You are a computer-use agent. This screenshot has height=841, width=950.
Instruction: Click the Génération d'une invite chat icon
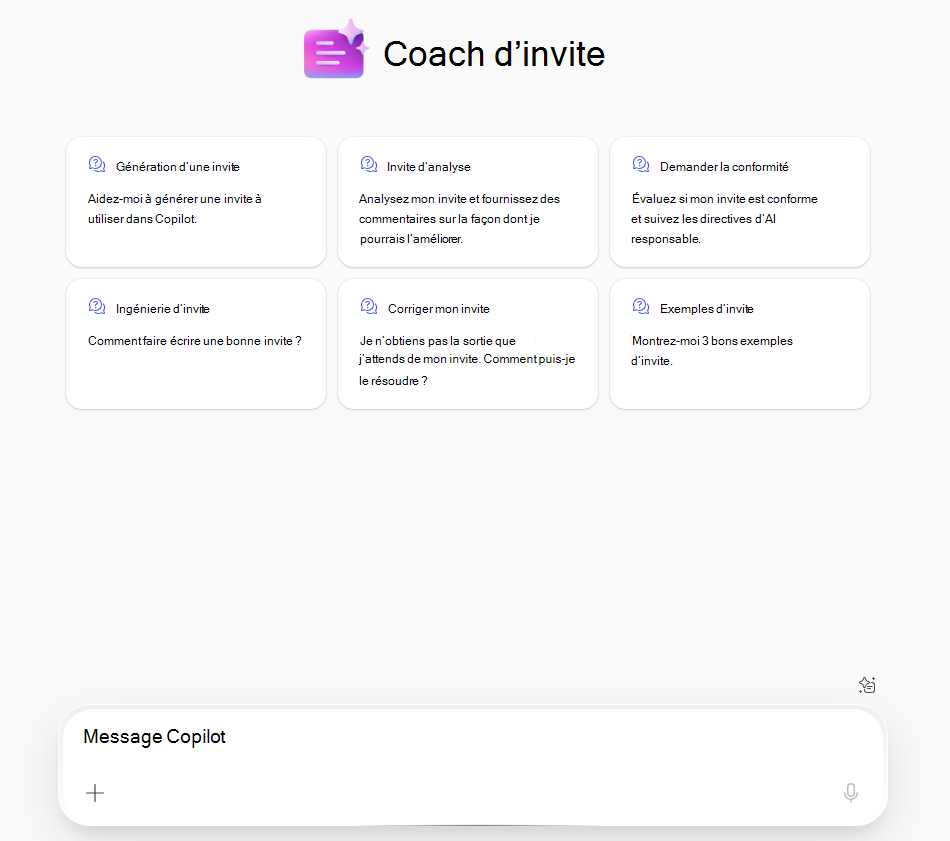(97, 164)
